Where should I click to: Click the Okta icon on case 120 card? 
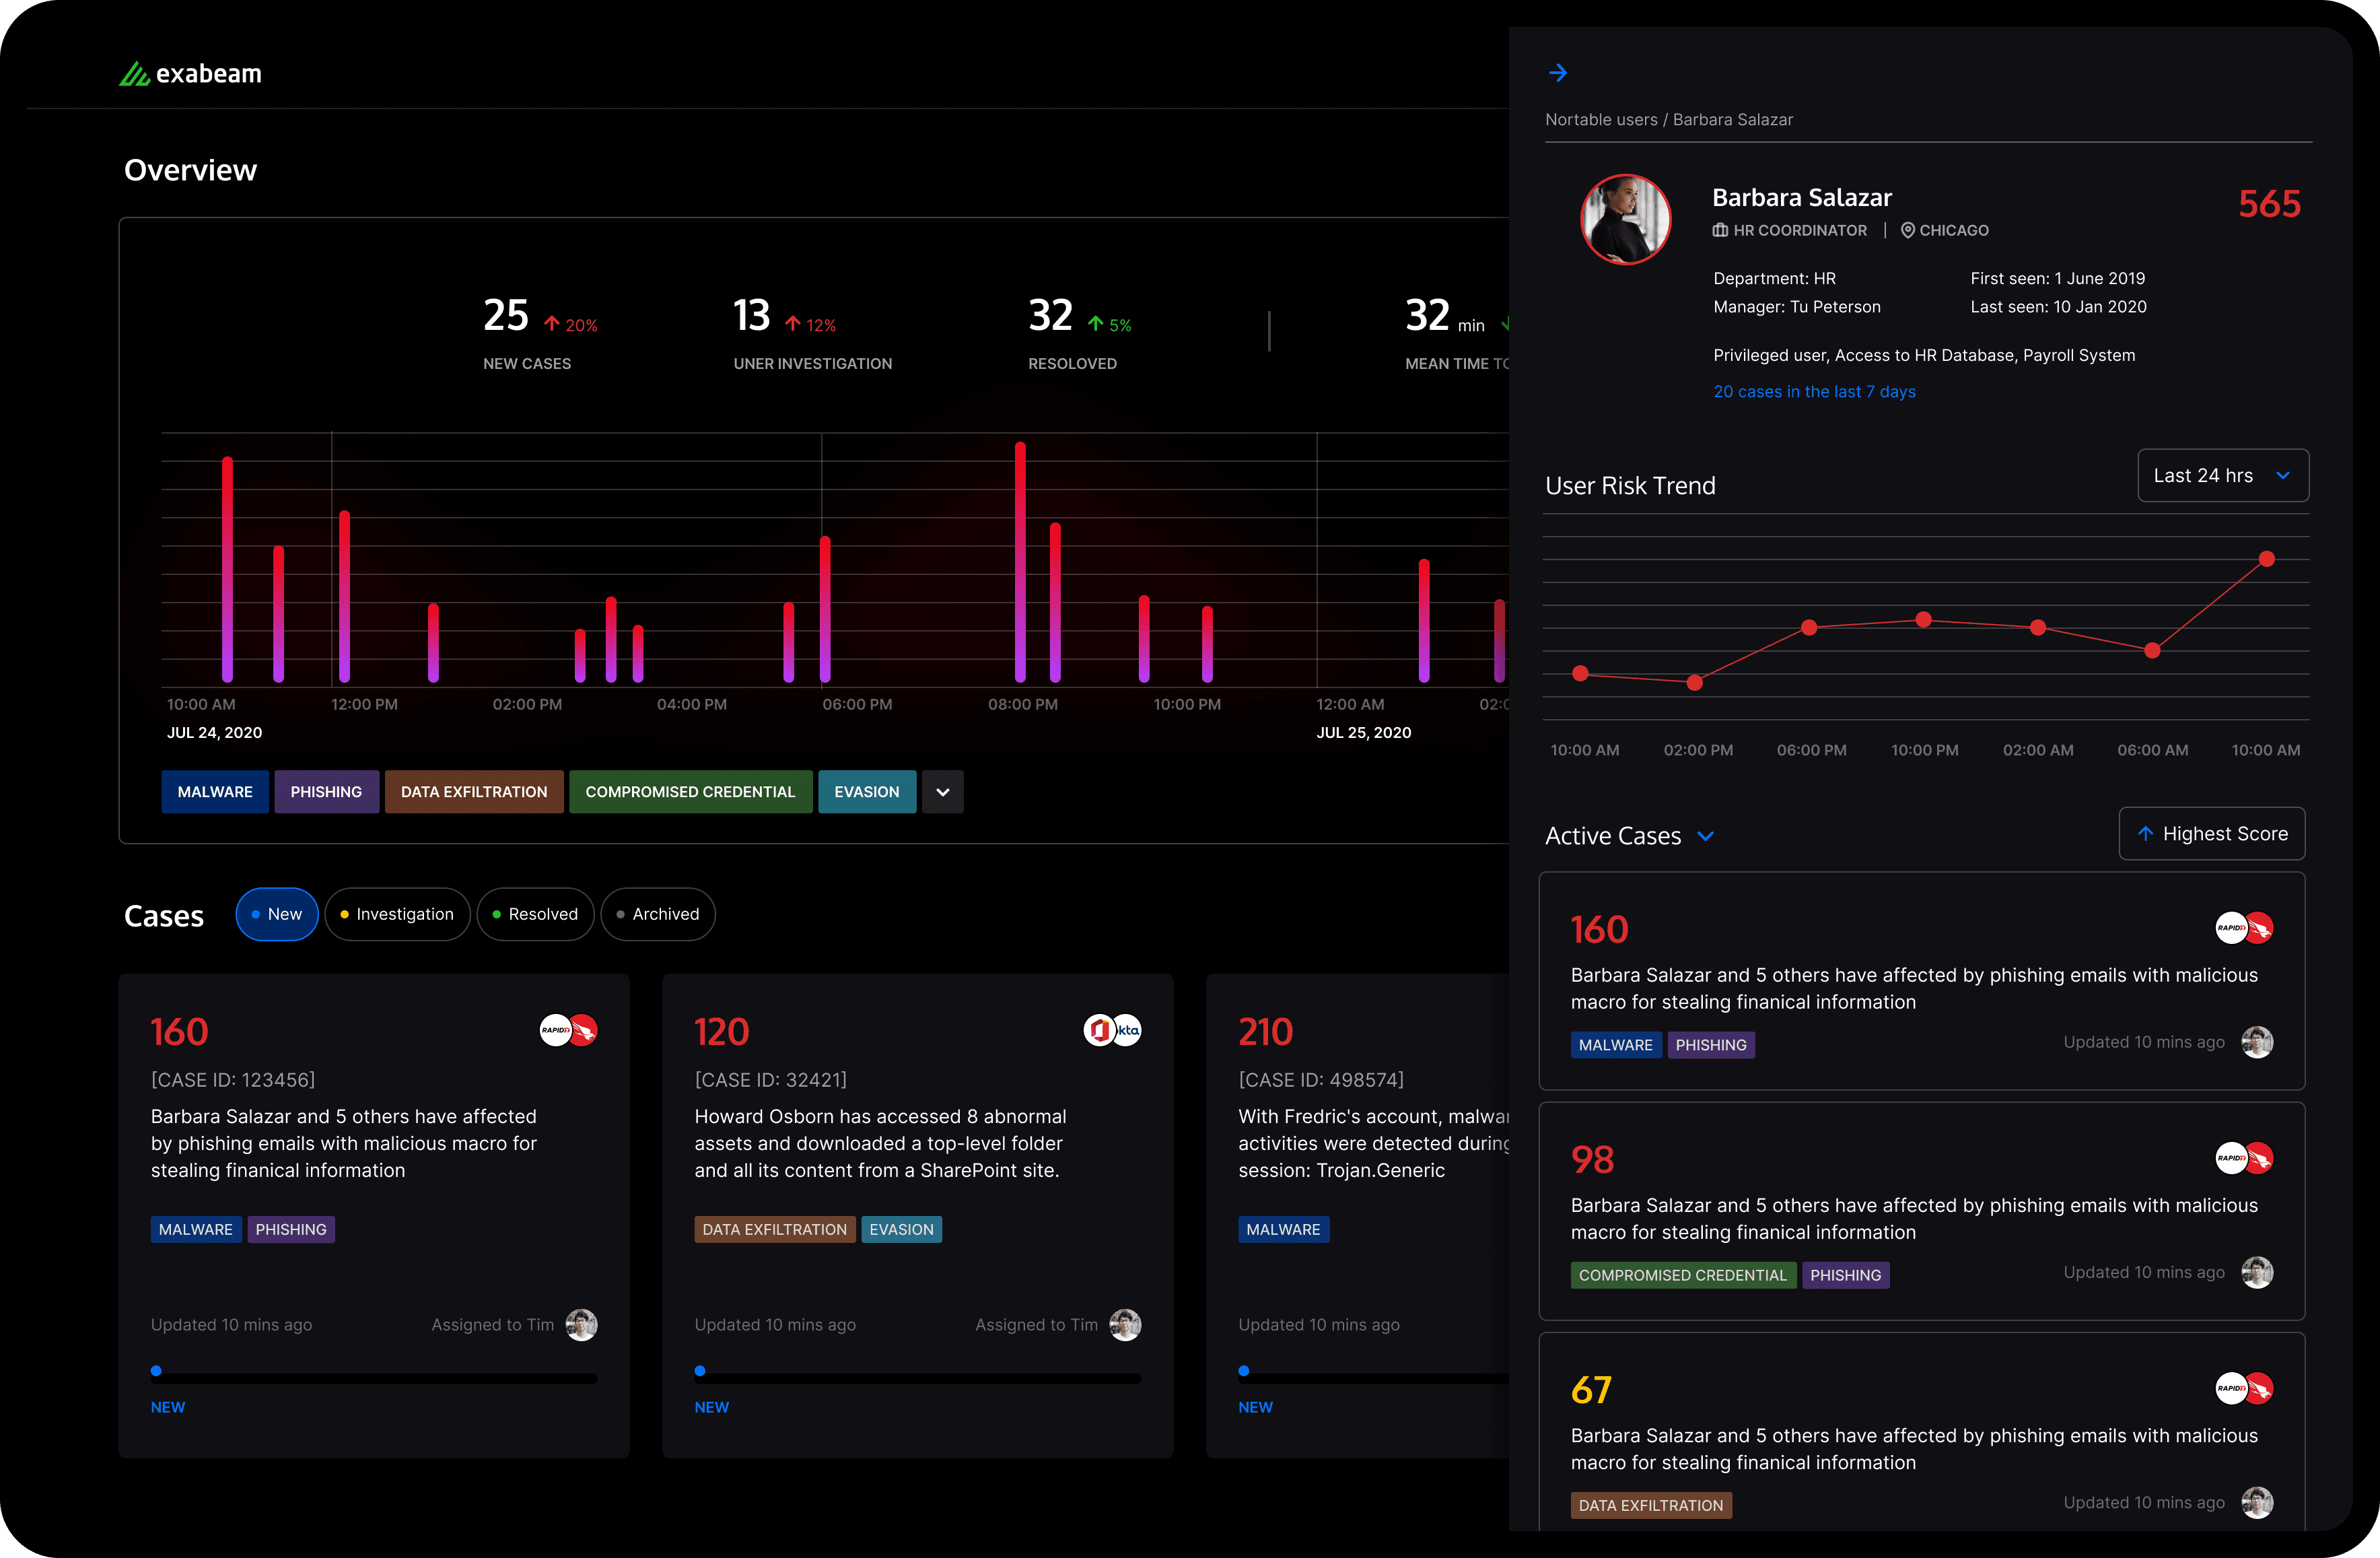pos(1127,1030)
